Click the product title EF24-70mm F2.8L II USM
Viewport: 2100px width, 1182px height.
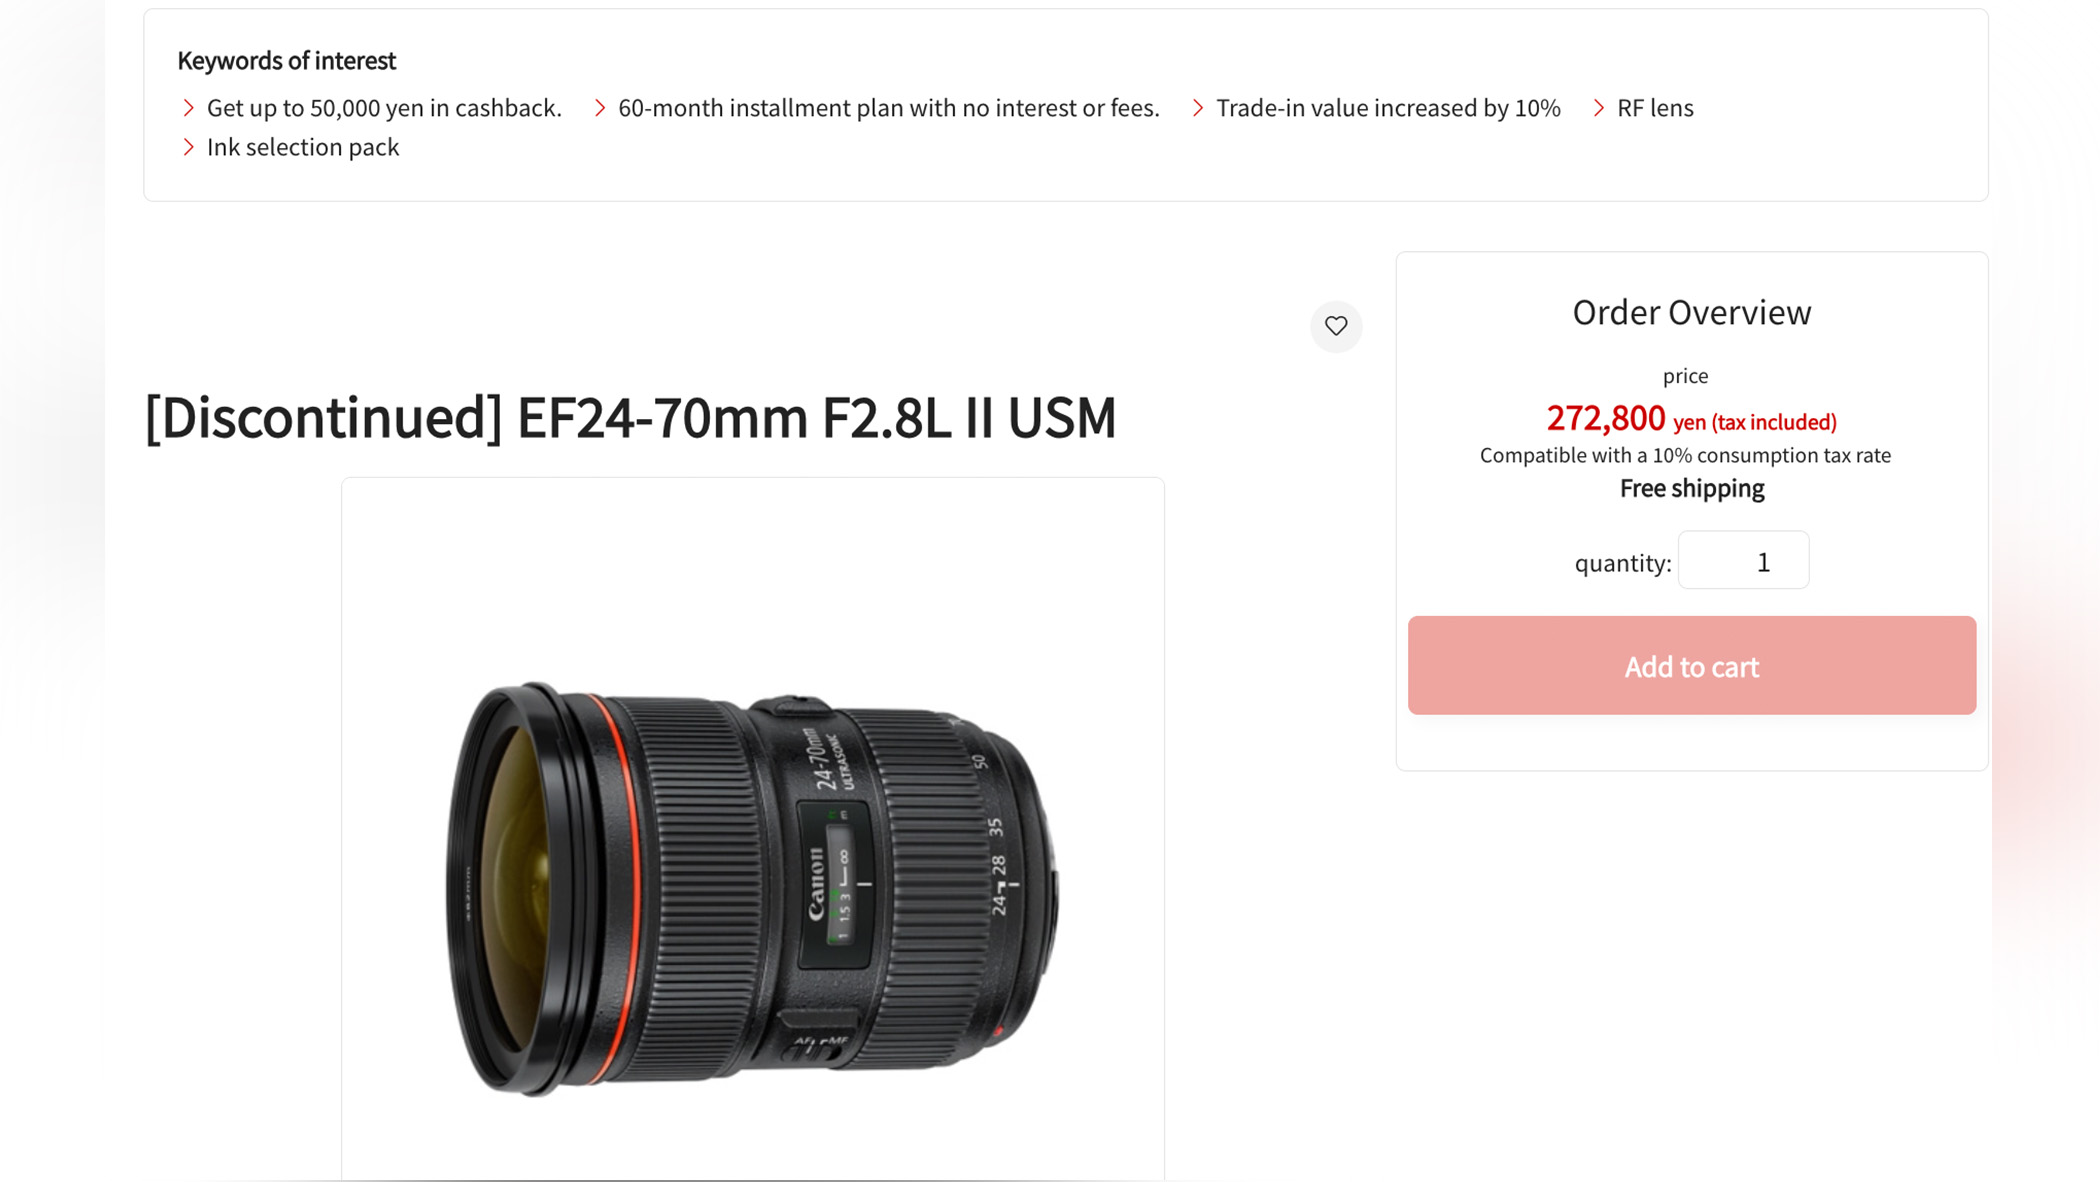632,419
